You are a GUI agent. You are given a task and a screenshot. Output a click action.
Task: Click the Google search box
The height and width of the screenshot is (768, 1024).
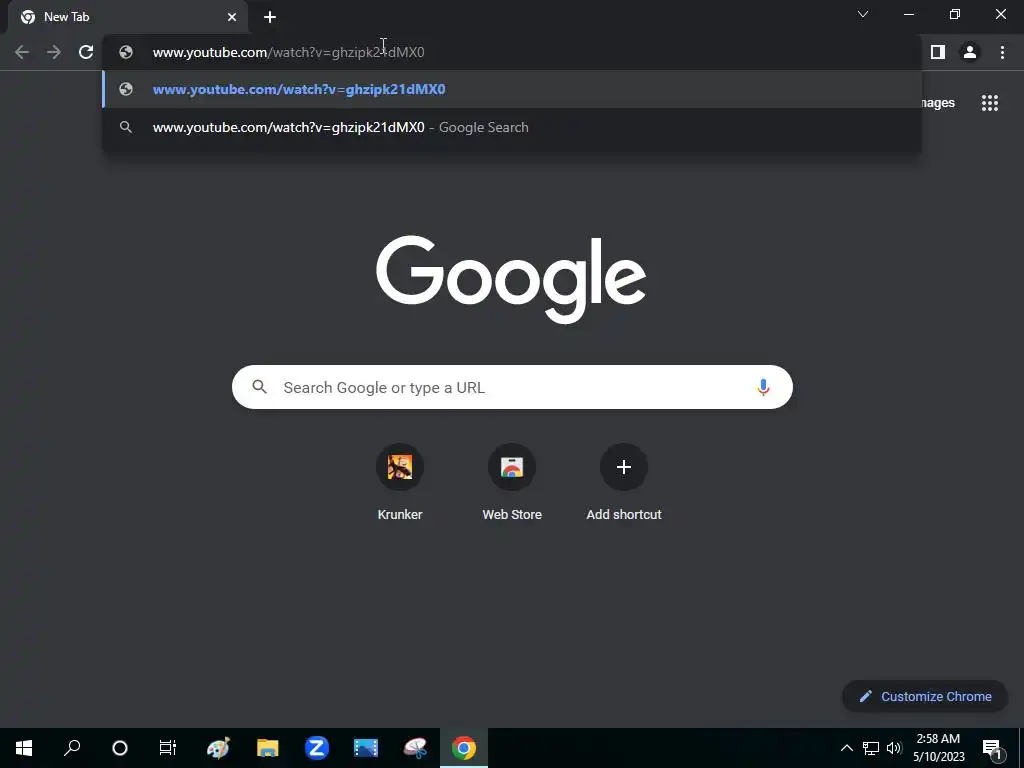pyautogui.click(x=512, y=387)
